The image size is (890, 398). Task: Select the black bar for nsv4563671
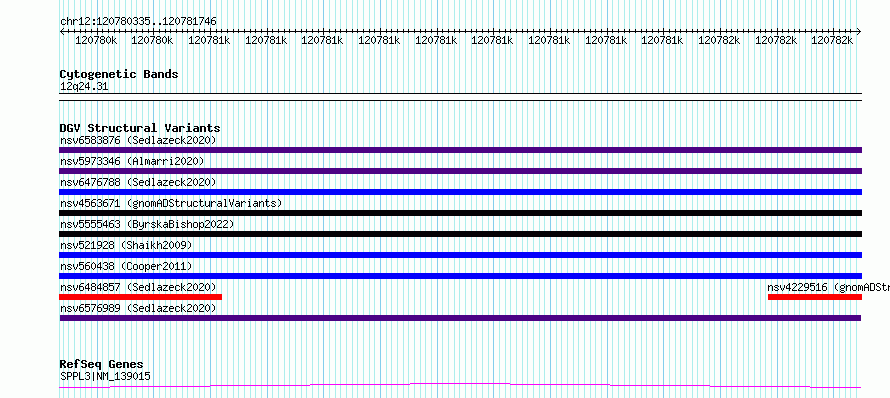460,213
